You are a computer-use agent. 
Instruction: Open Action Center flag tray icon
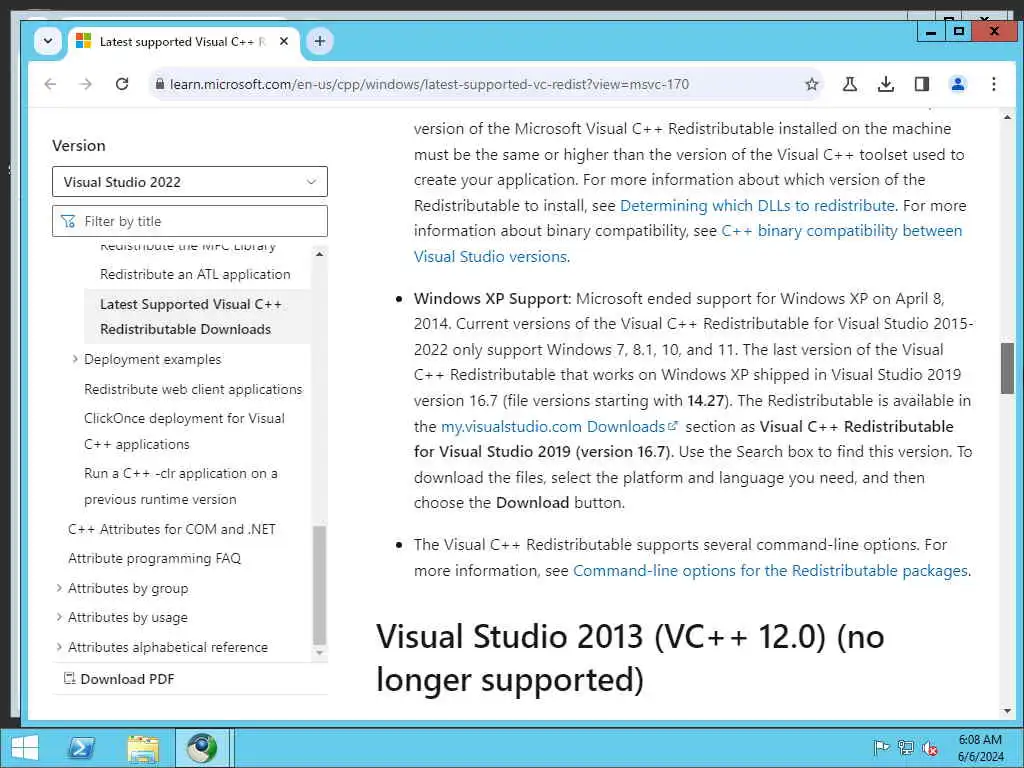coord(881,748)
